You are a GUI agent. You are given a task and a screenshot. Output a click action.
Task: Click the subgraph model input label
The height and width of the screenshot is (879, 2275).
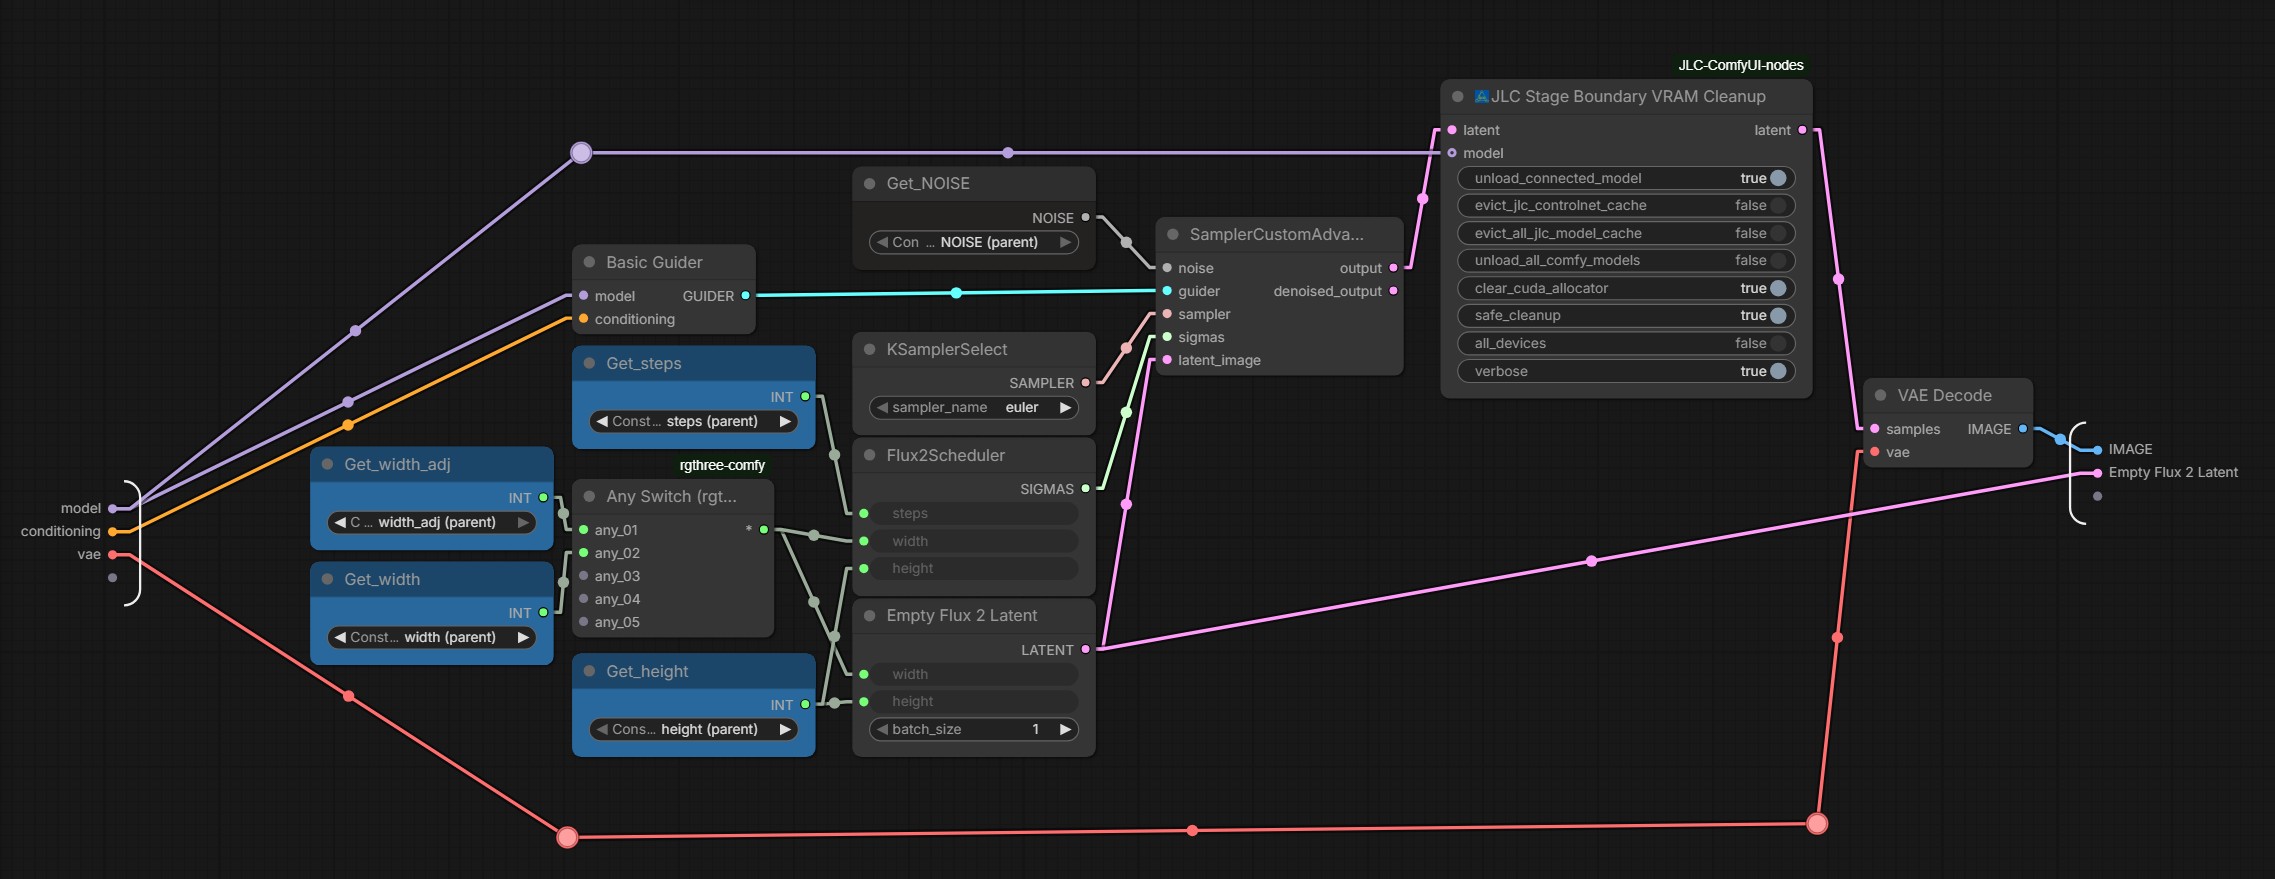pos(81,508)
